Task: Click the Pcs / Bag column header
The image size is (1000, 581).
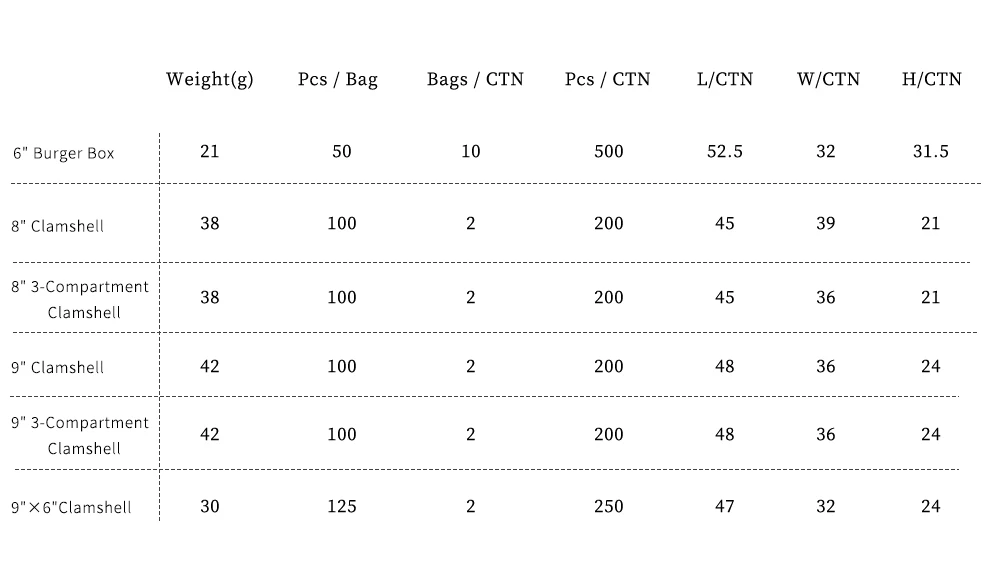Action: click(x=338, y=80)
